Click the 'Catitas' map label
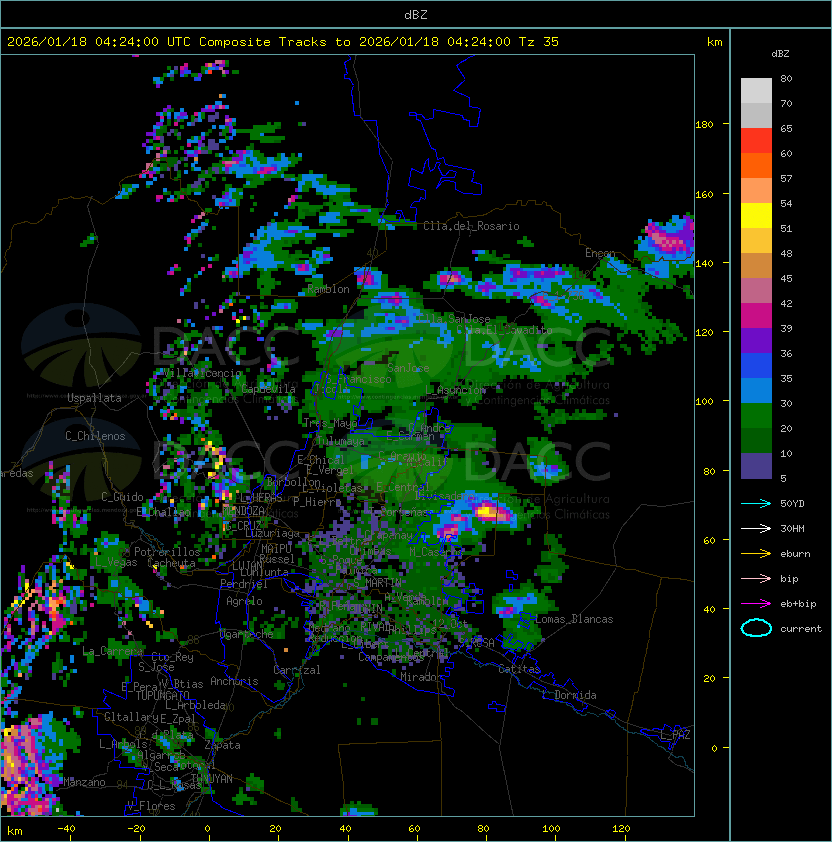 [519, 669]
